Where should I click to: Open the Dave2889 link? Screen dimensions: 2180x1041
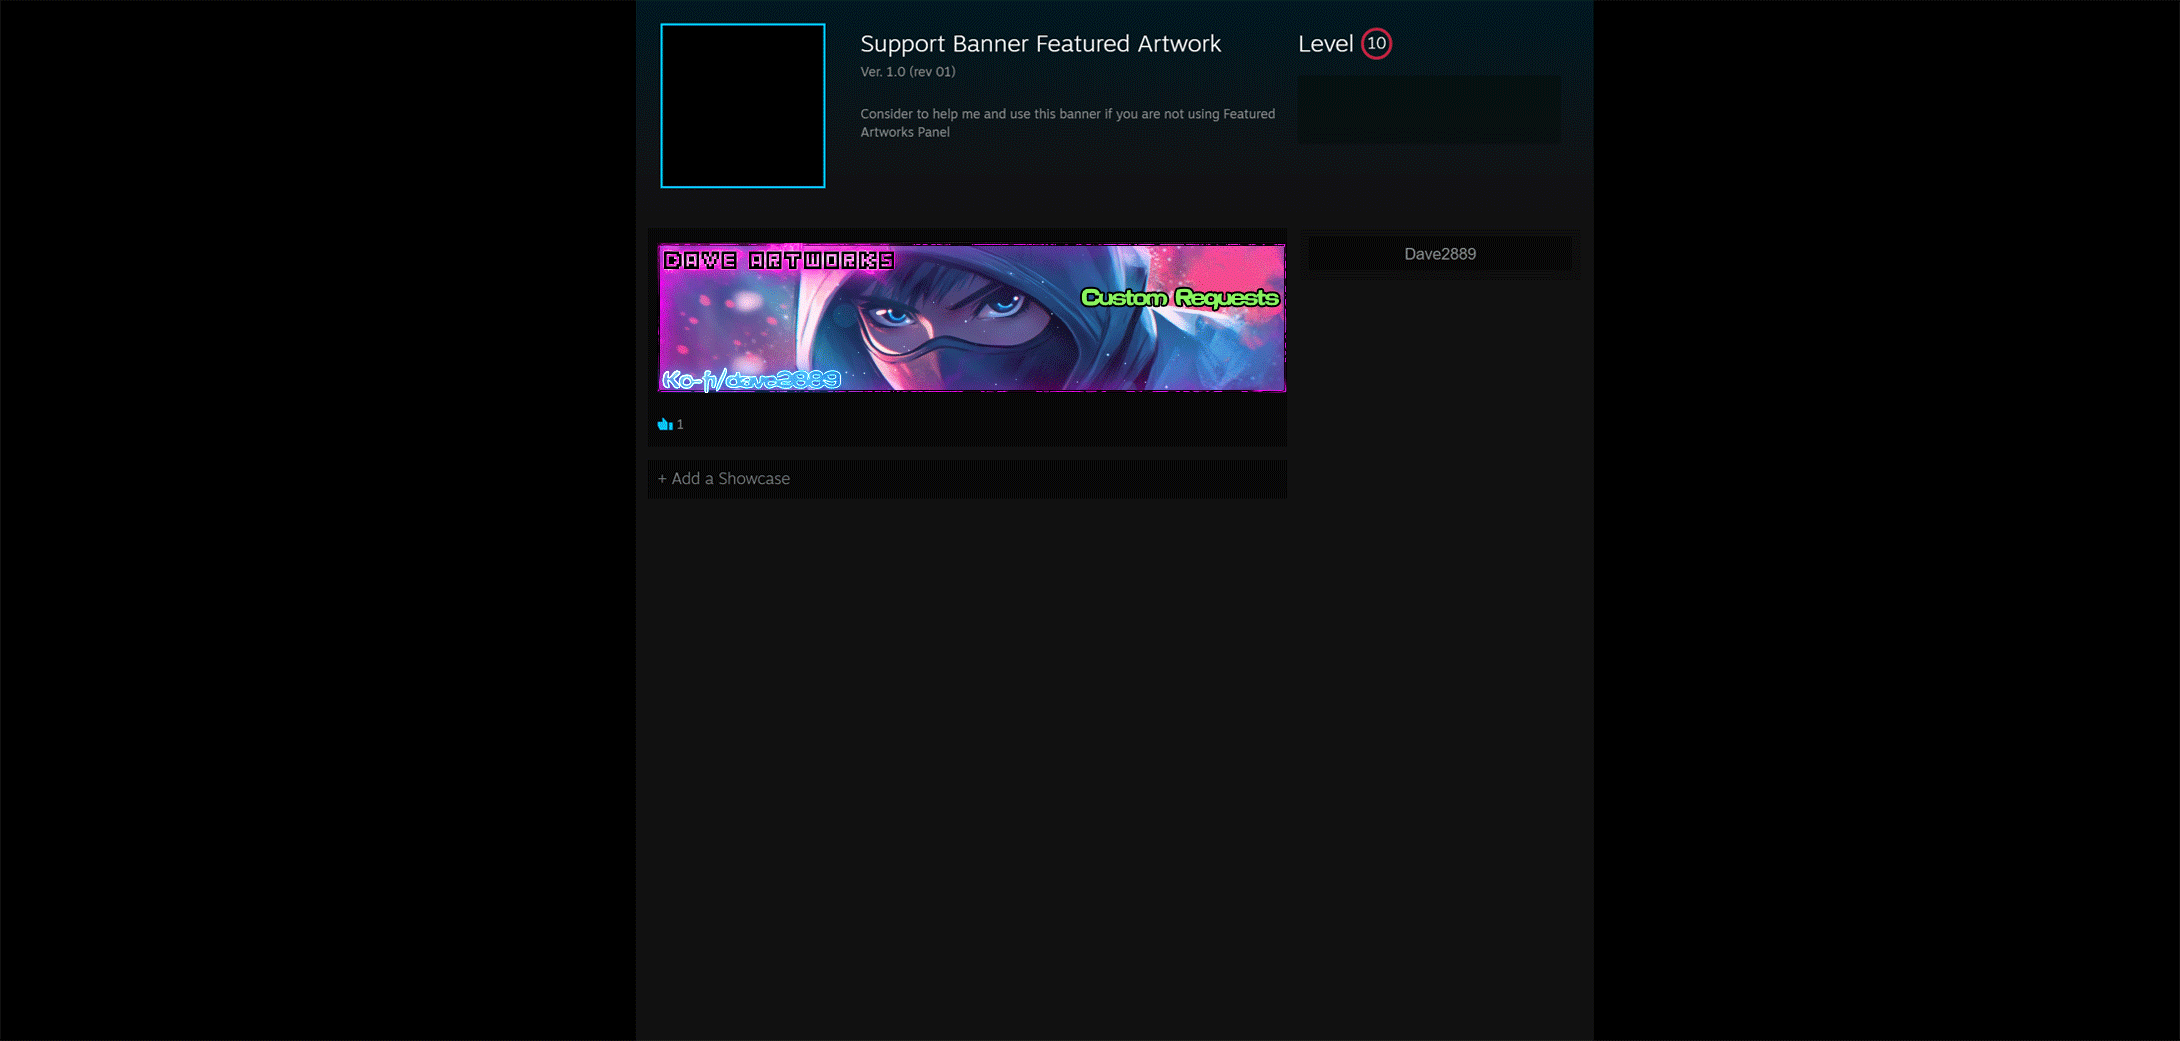(x=1440, y=254)
